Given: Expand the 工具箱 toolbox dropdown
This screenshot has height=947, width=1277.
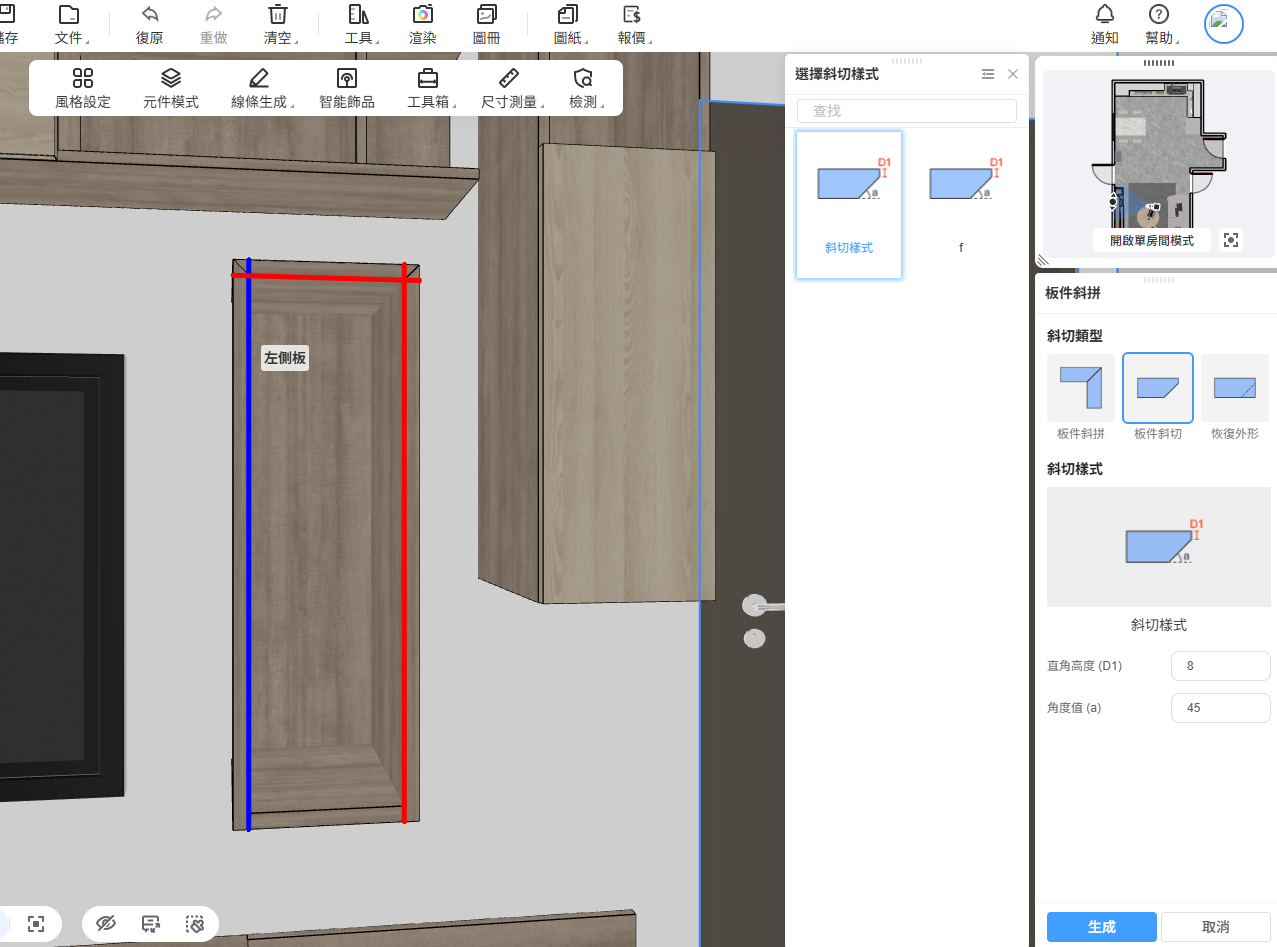Looking at the screenshot, I should (x=430, y=88).
